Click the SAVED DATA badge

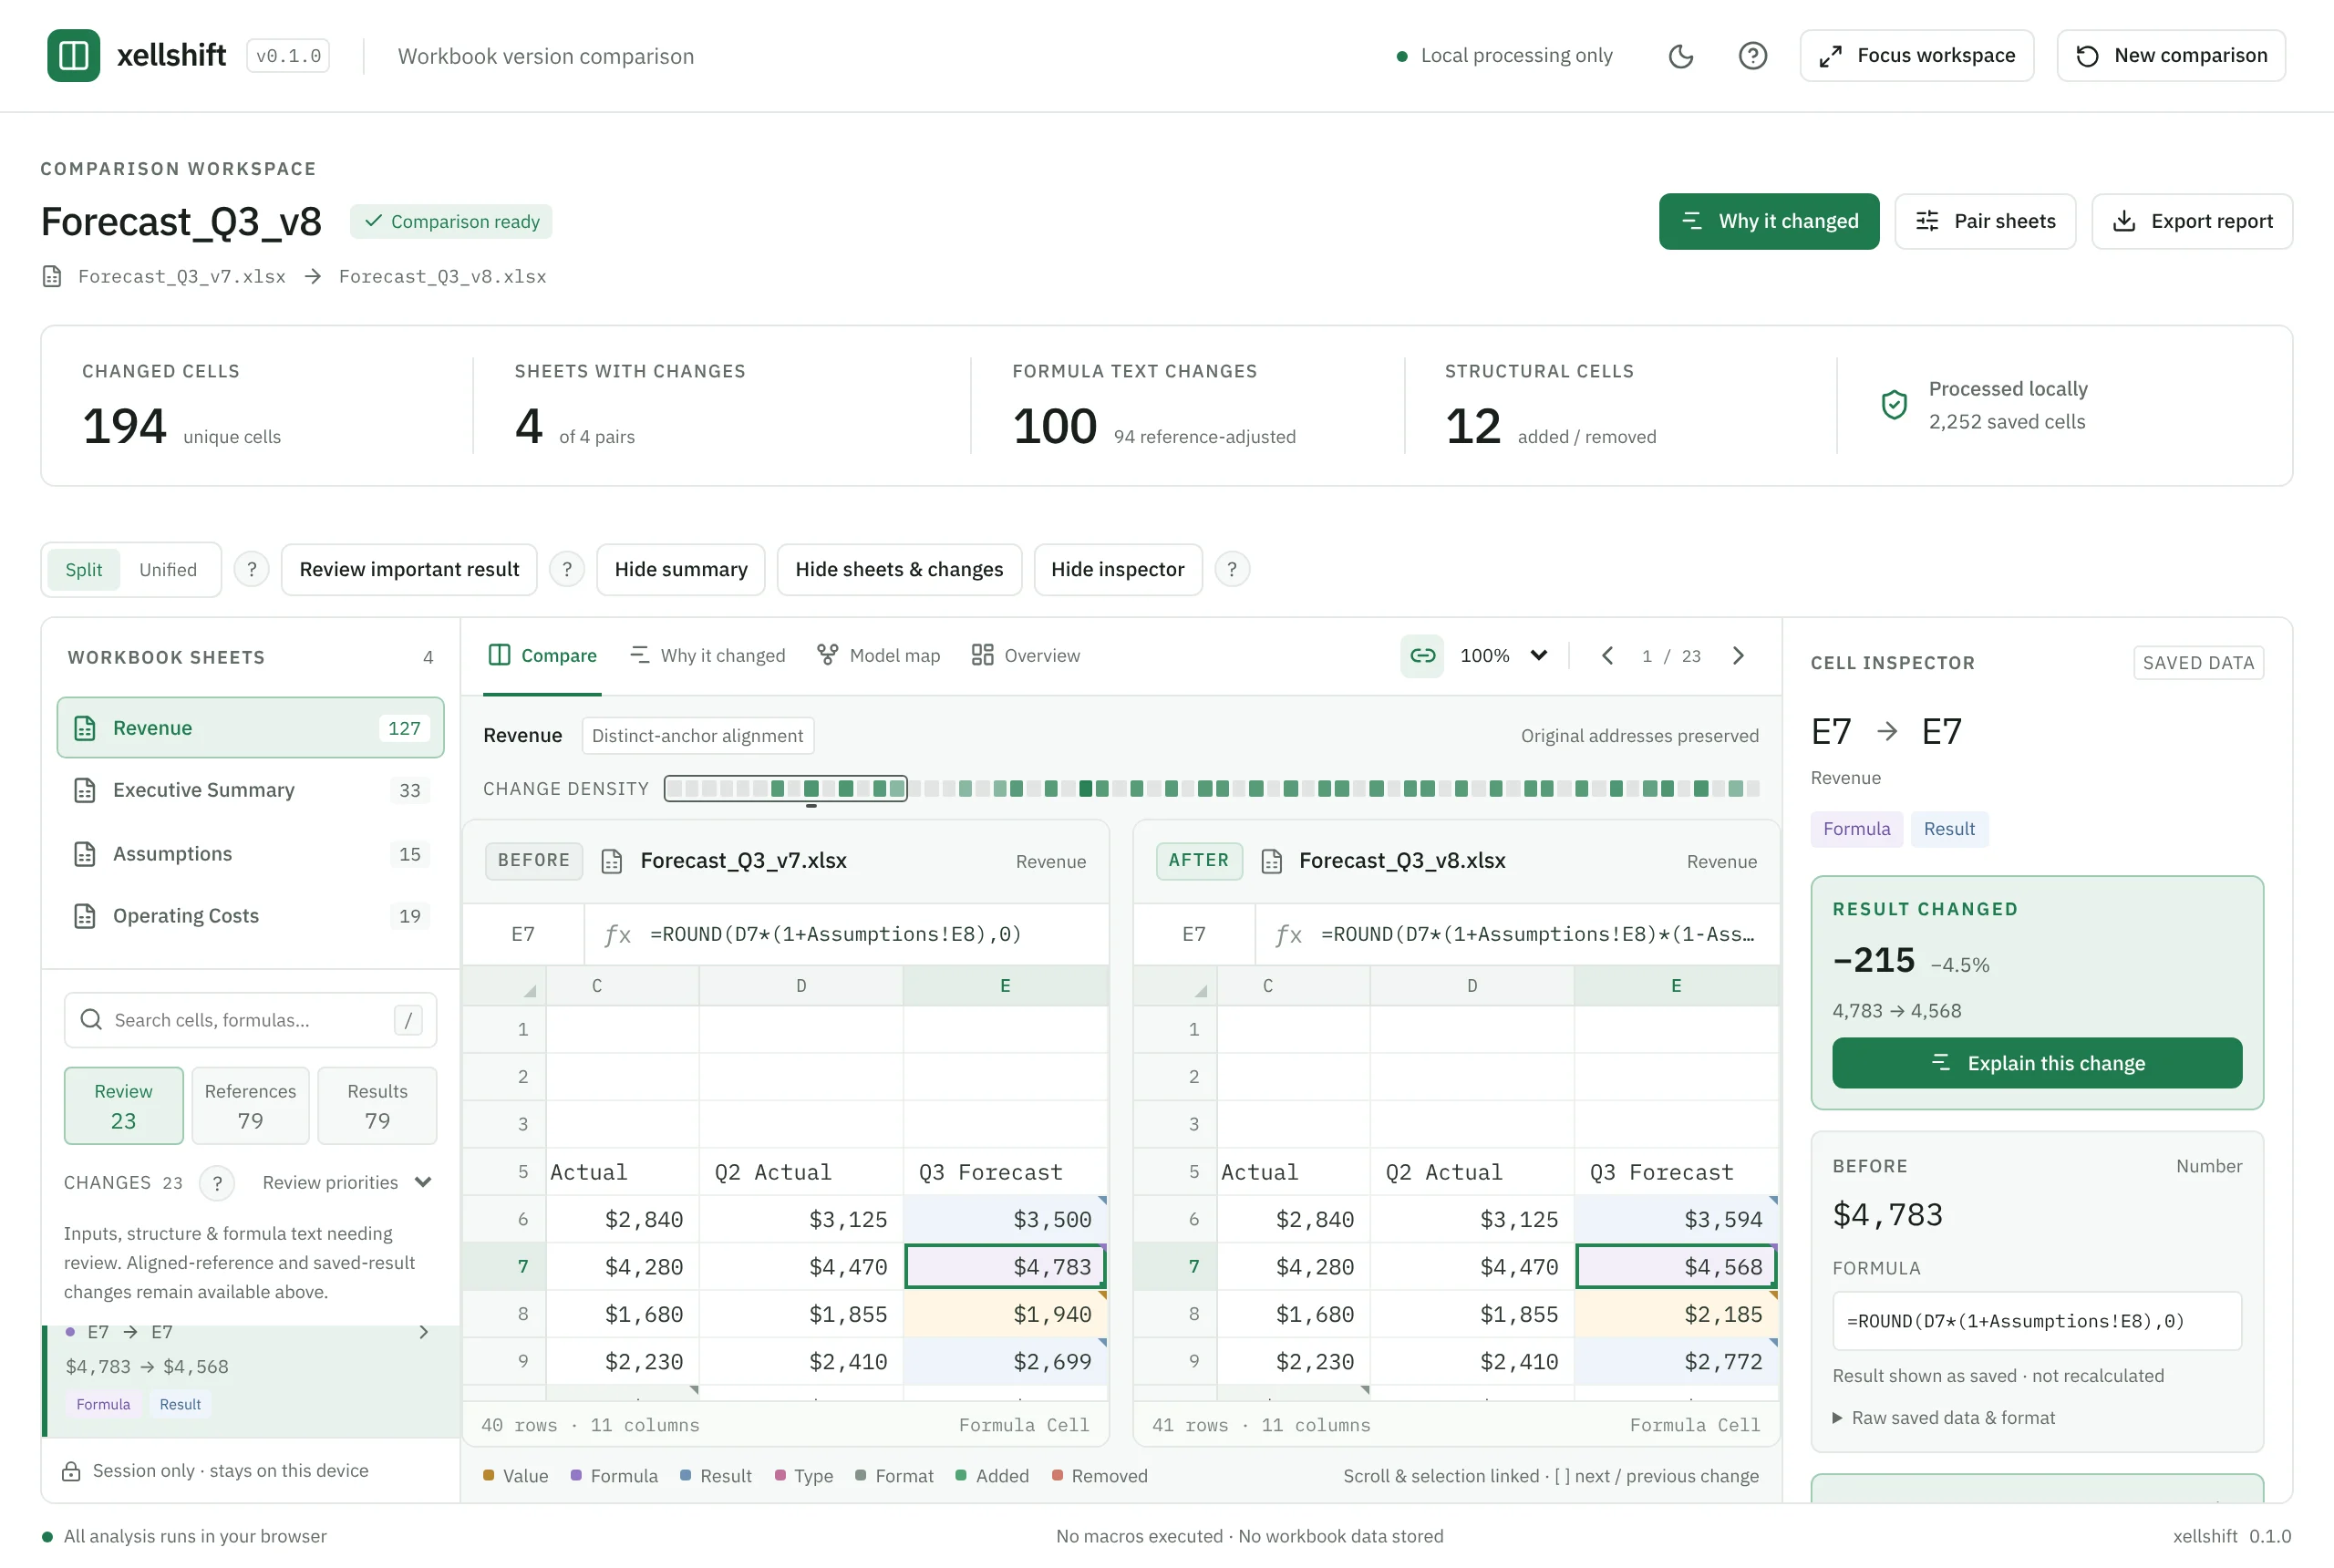(x=2198, y=663)
